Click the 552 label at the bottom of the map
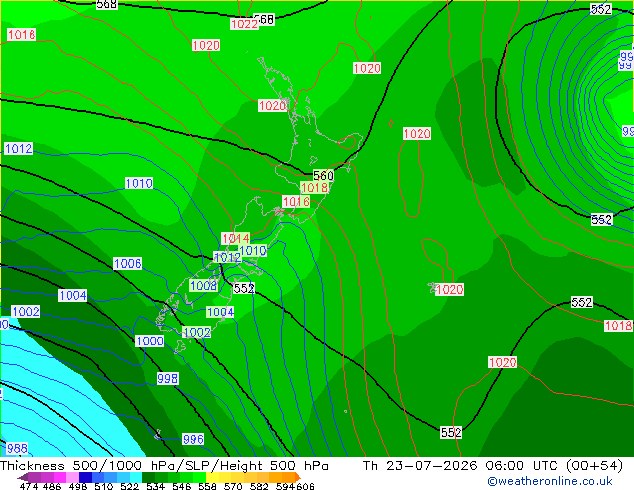 tap(451, 433)
